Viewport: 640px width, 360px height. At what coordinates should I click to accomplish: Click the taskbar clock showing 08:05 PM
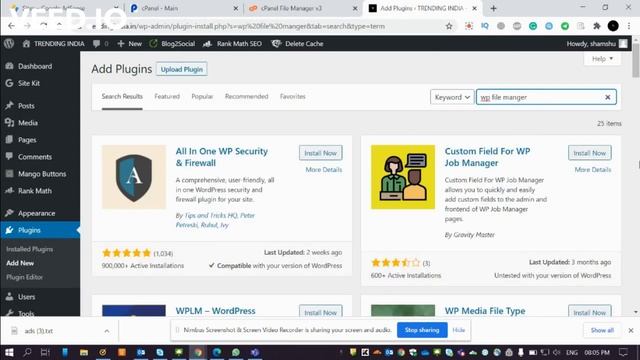coord(597,352)
